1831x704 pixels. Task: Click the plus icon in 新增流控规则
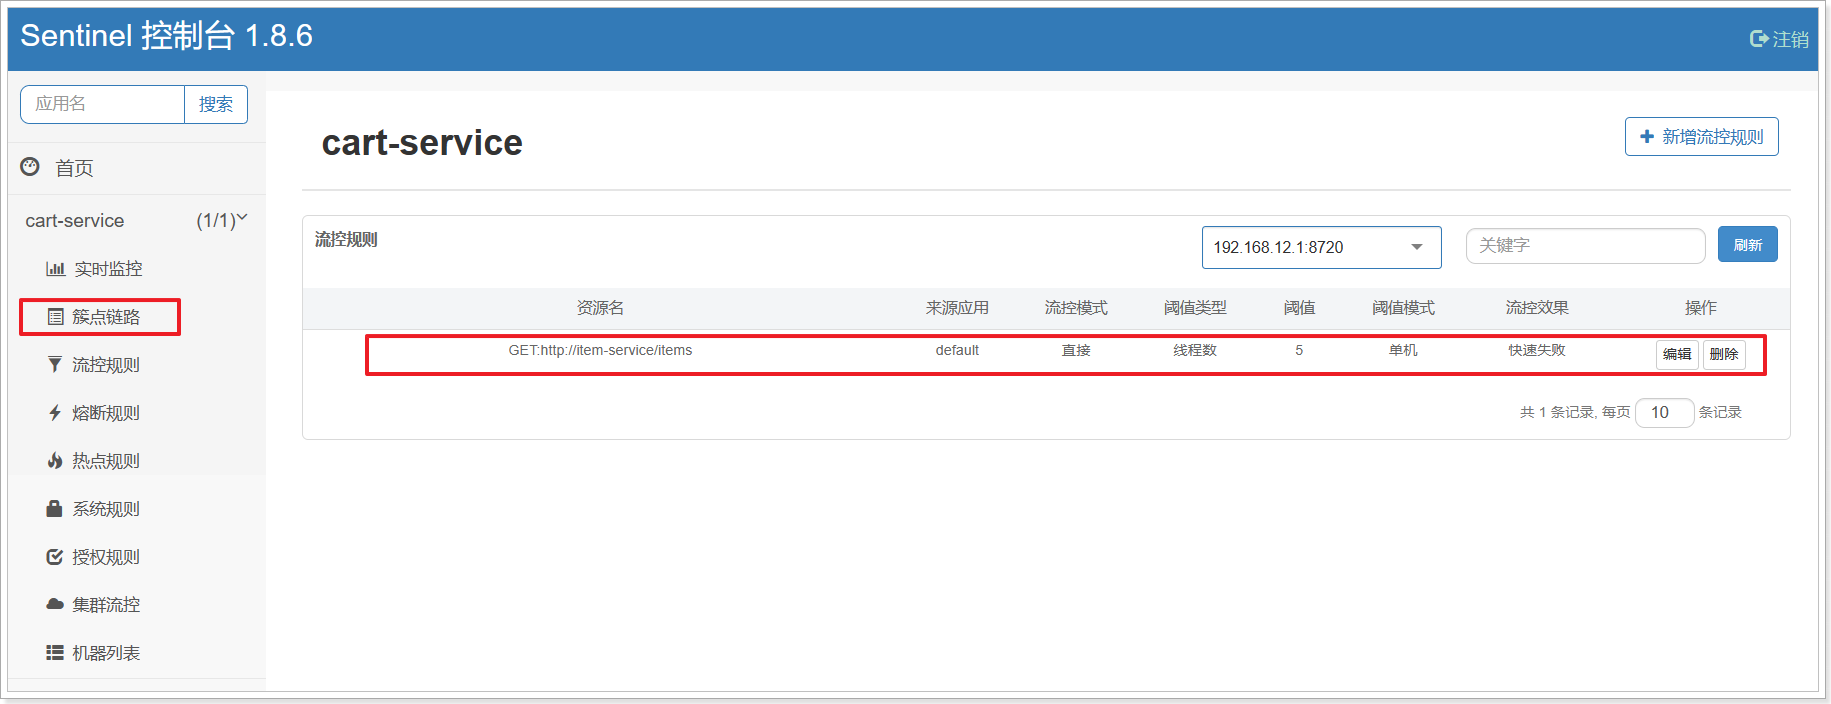click(1647, 137)
